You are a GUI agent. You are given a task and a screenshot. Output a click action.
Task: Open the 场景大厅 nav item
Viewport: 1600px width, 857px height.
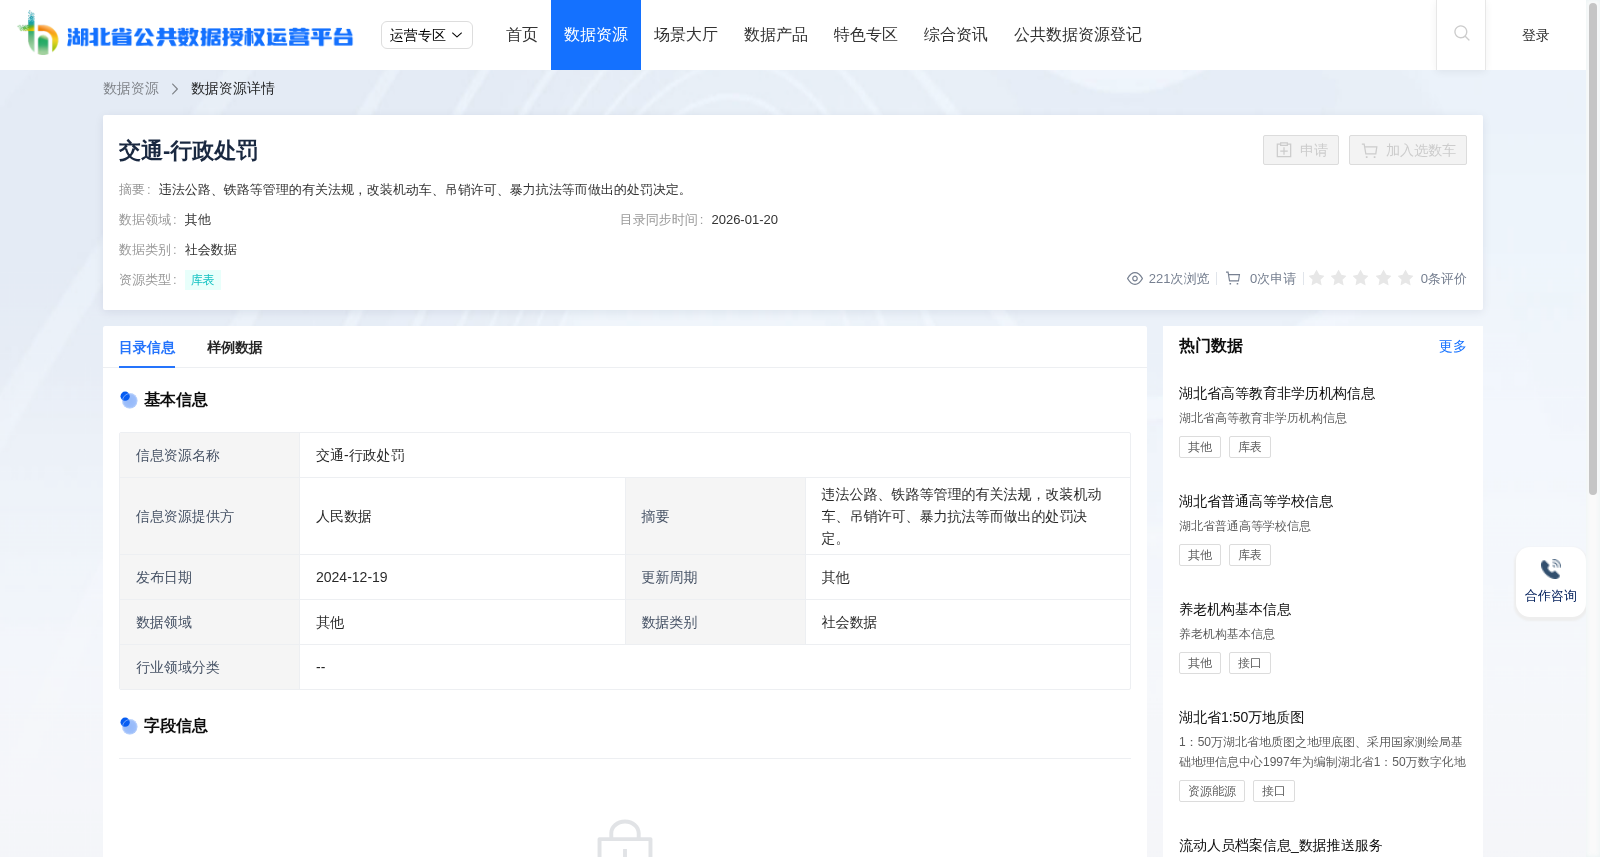tap(686, 35)
